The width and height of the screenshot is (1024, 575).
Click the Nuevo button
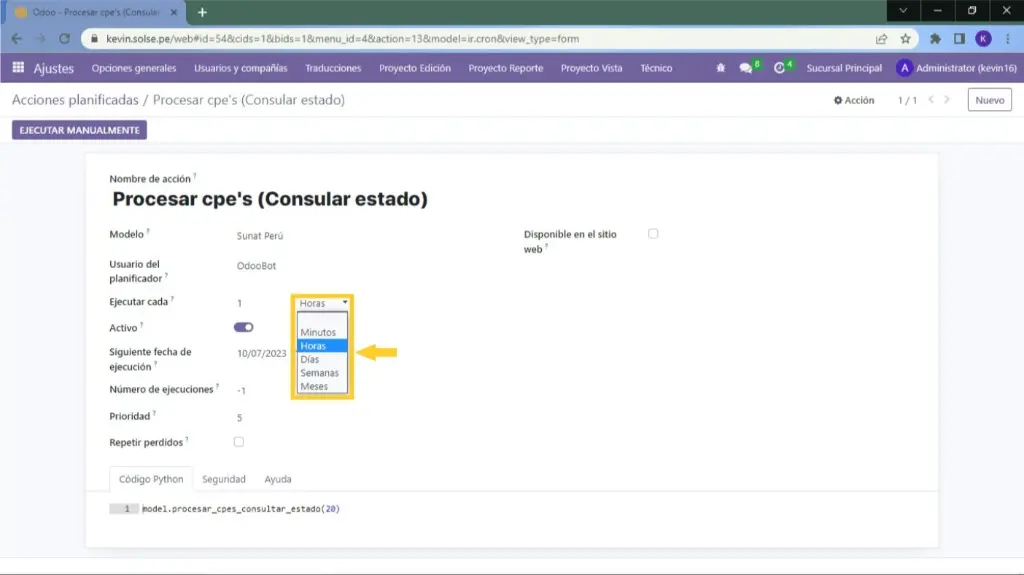989,100
